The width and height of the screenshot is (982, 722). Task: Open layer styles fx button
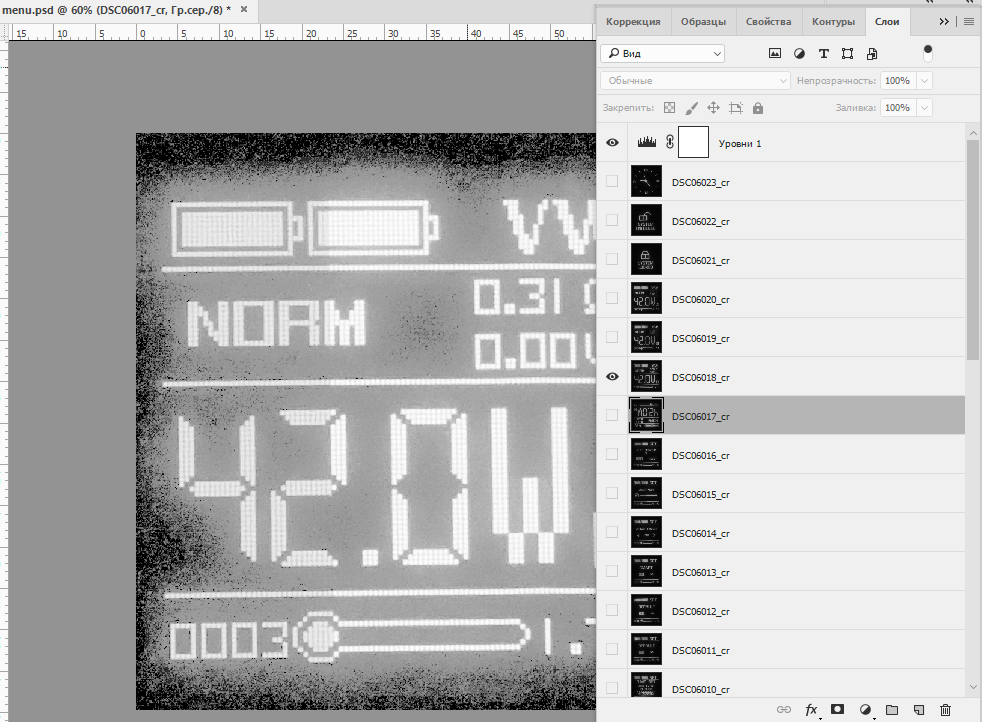coord(811,709)
